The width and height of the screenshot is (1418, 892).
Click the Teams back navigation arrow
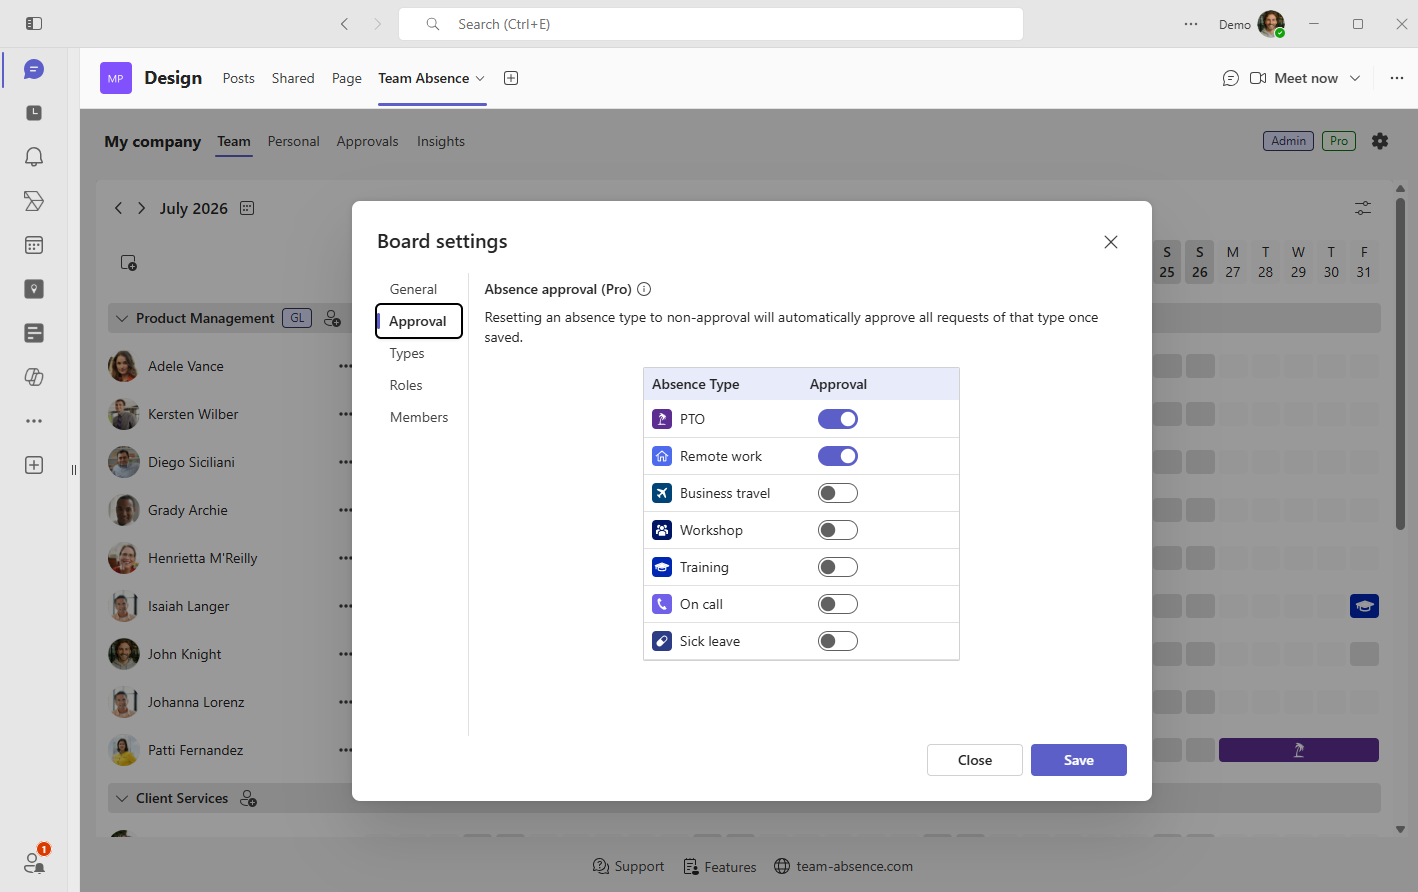point(344,24)
